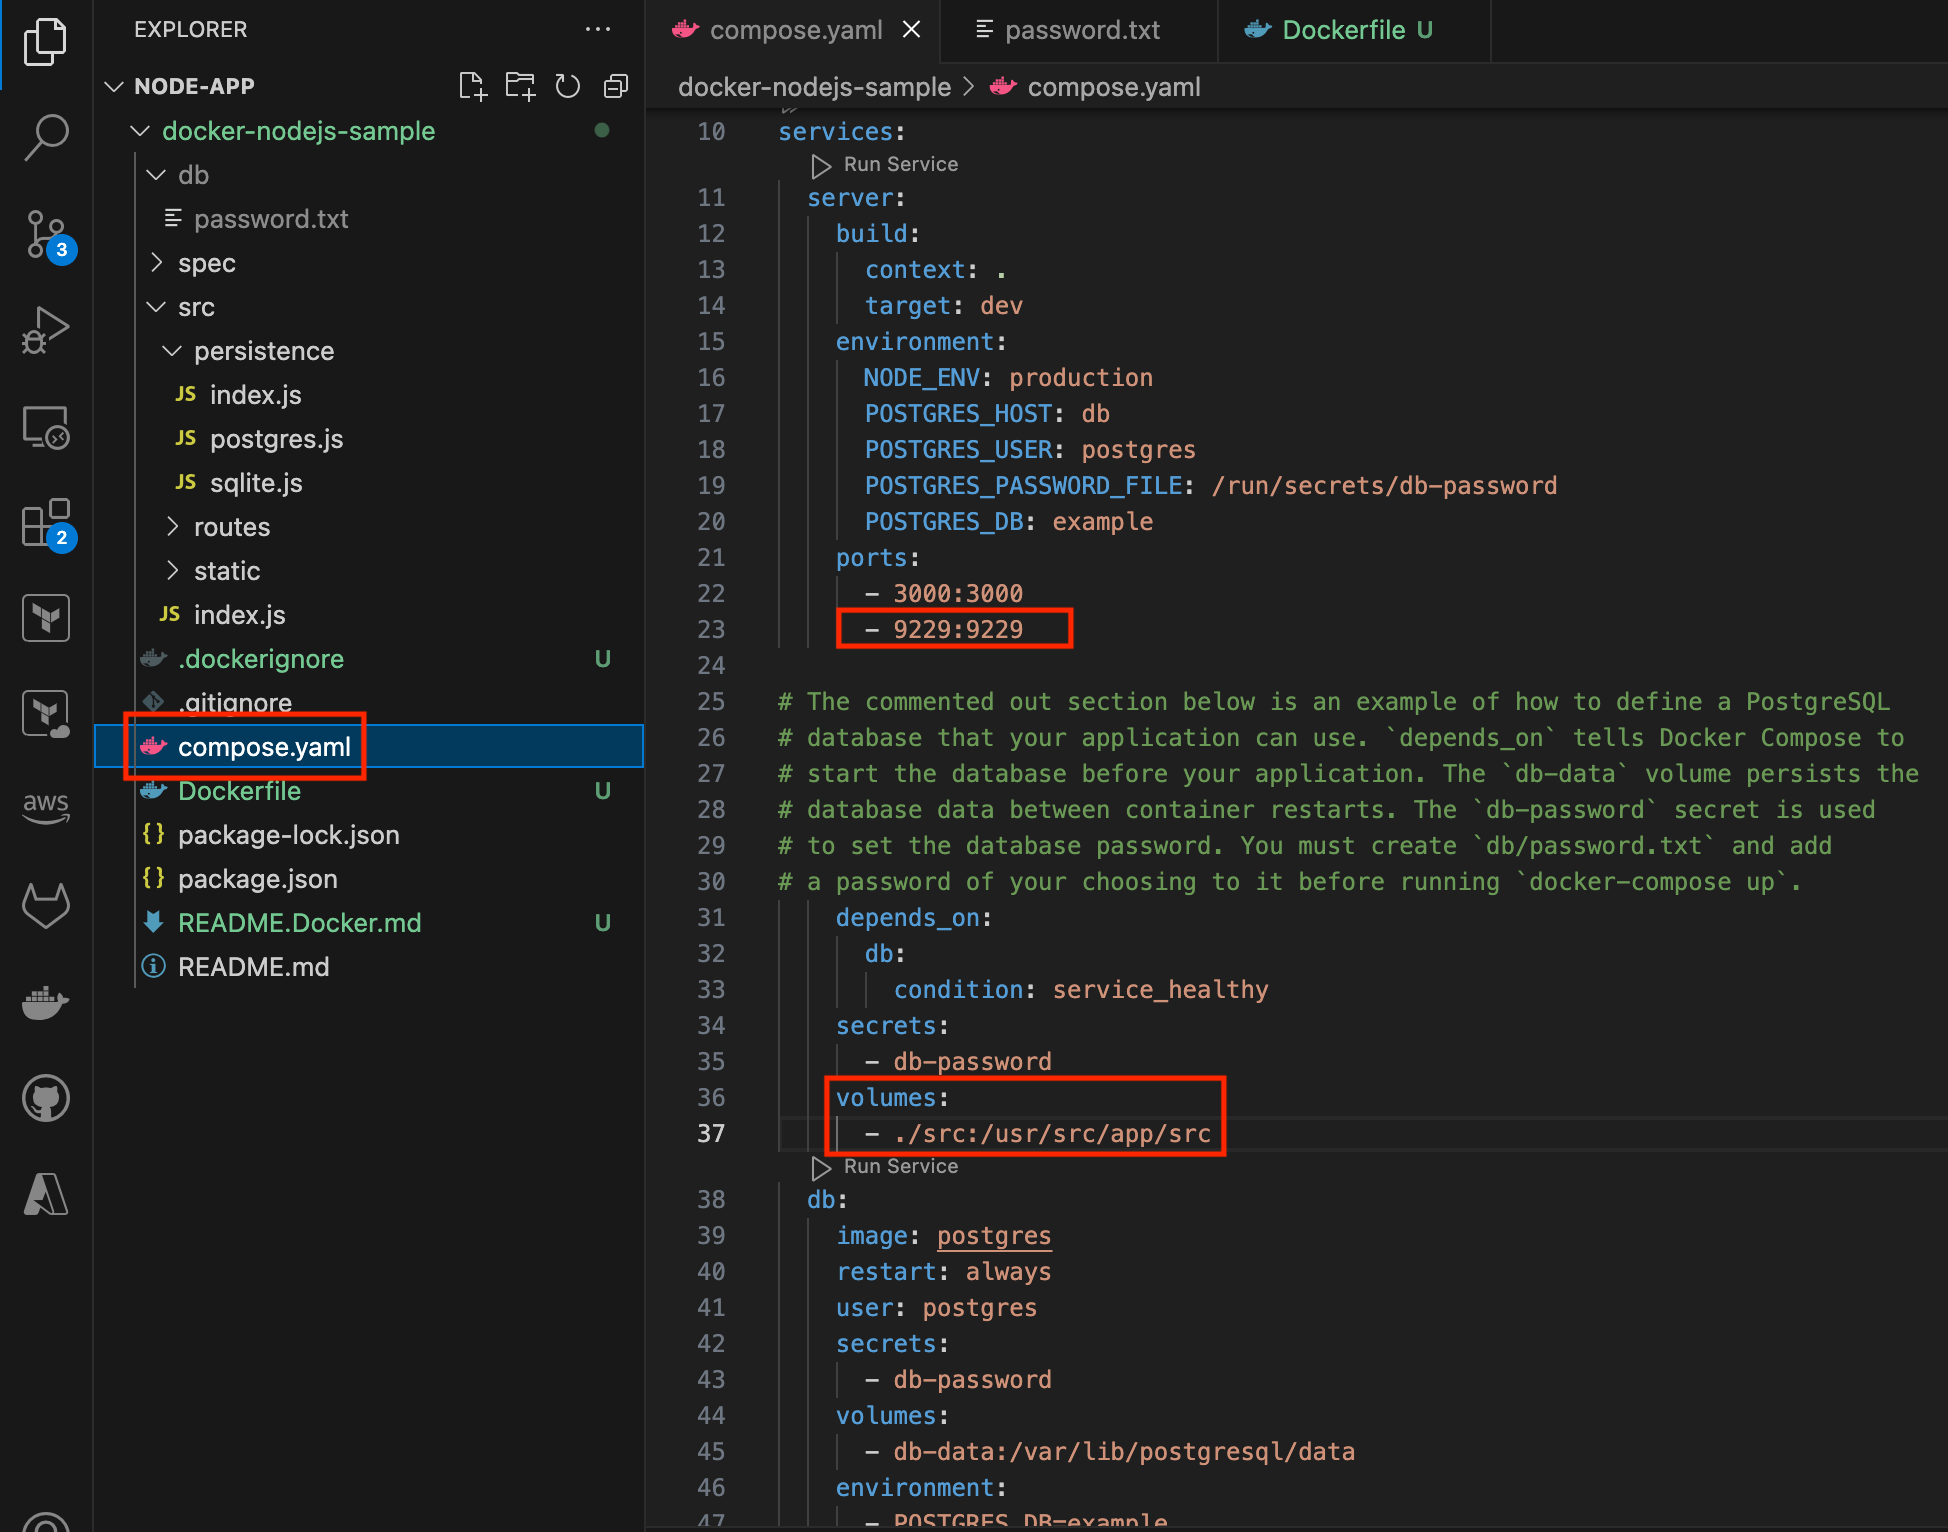Collapse all folders in Explorer
Screen dimensions: 1948x1532
coord(616,87)
